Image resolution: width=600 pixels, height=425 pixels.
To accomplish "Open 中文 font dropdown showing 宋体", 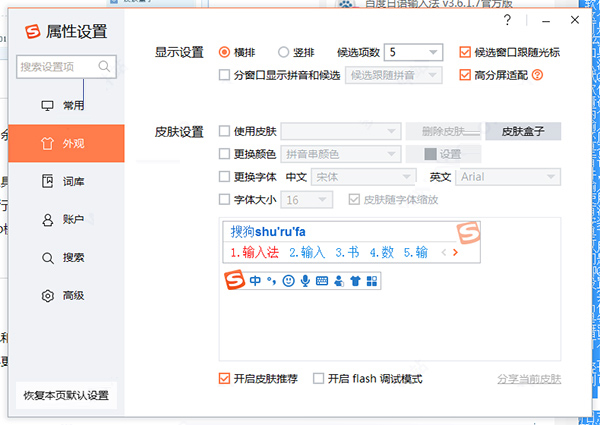I will 364,177.
